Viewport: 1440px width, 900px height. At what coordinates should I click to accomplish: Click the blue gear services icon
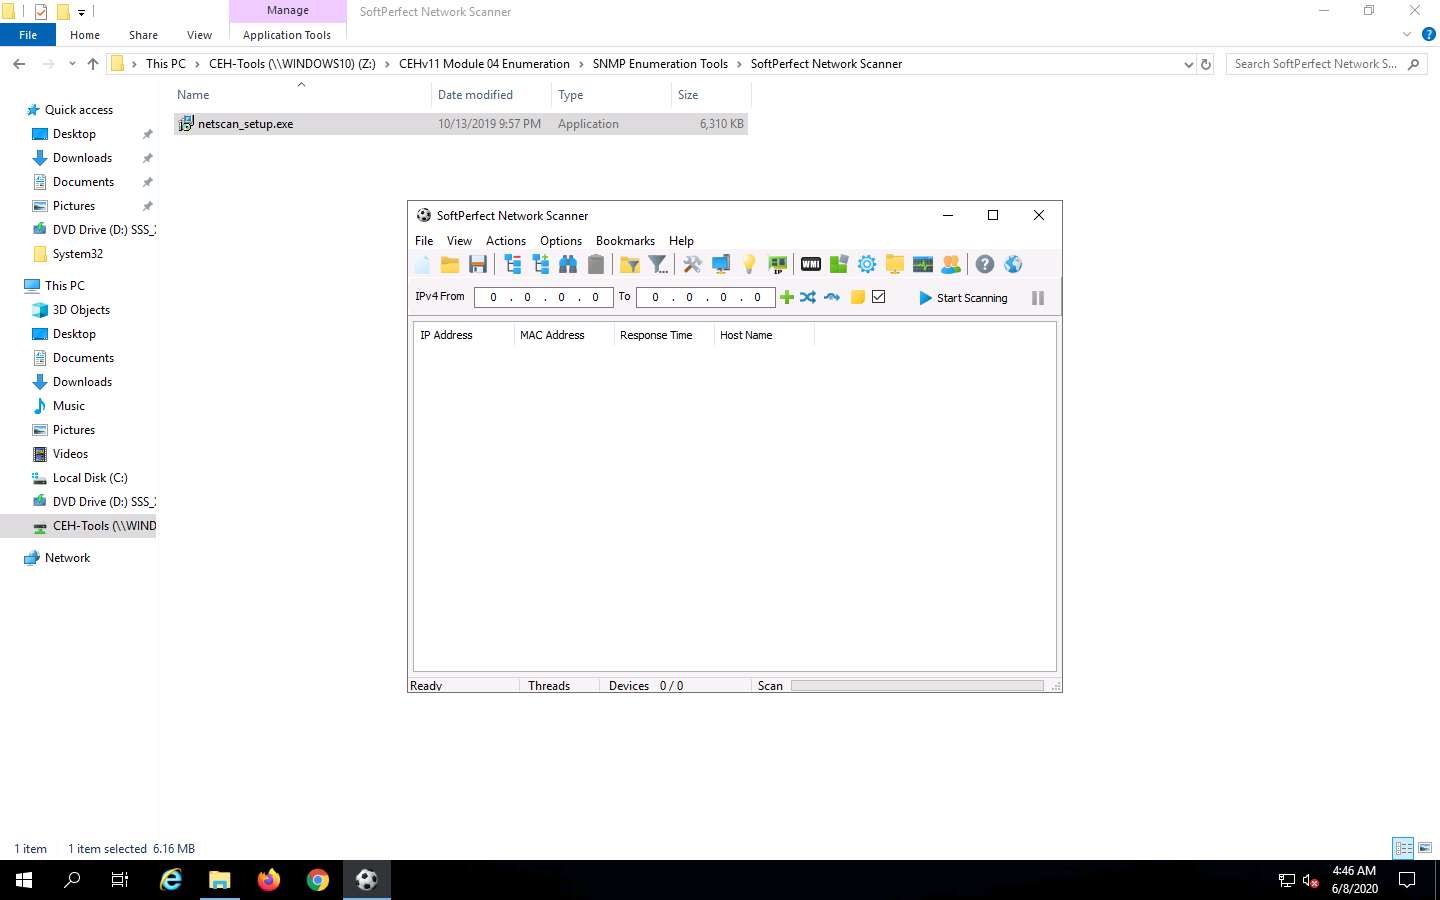point(867,265)
